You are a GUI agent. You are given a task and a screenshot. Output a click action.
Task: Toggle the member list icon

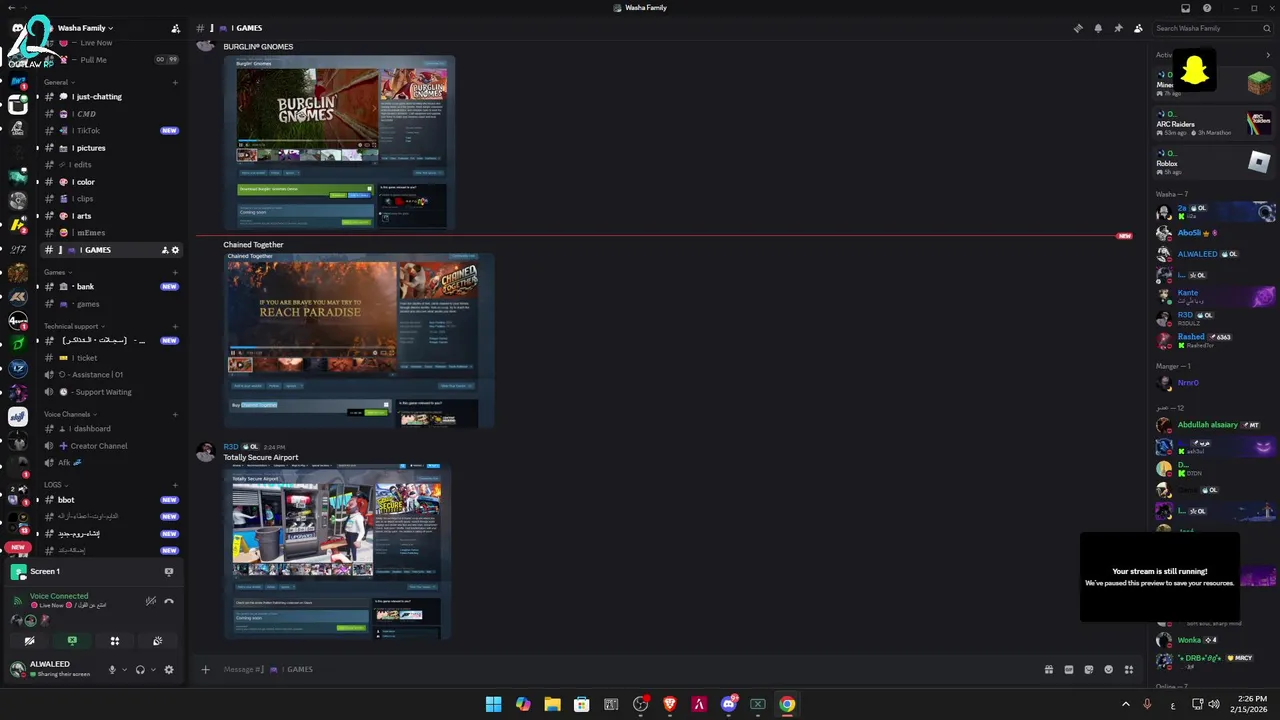pyautogui.click(x=1138, y=28)
